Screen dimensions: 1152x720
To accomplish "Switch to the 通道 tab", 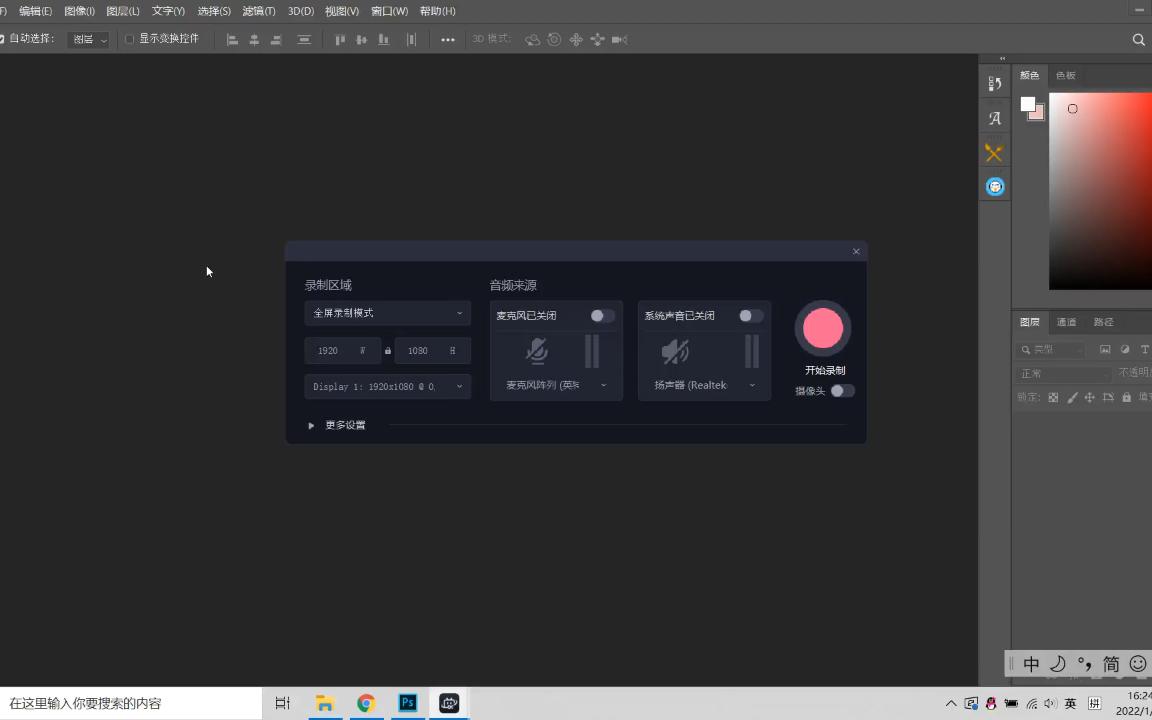I will [1066, 322].
